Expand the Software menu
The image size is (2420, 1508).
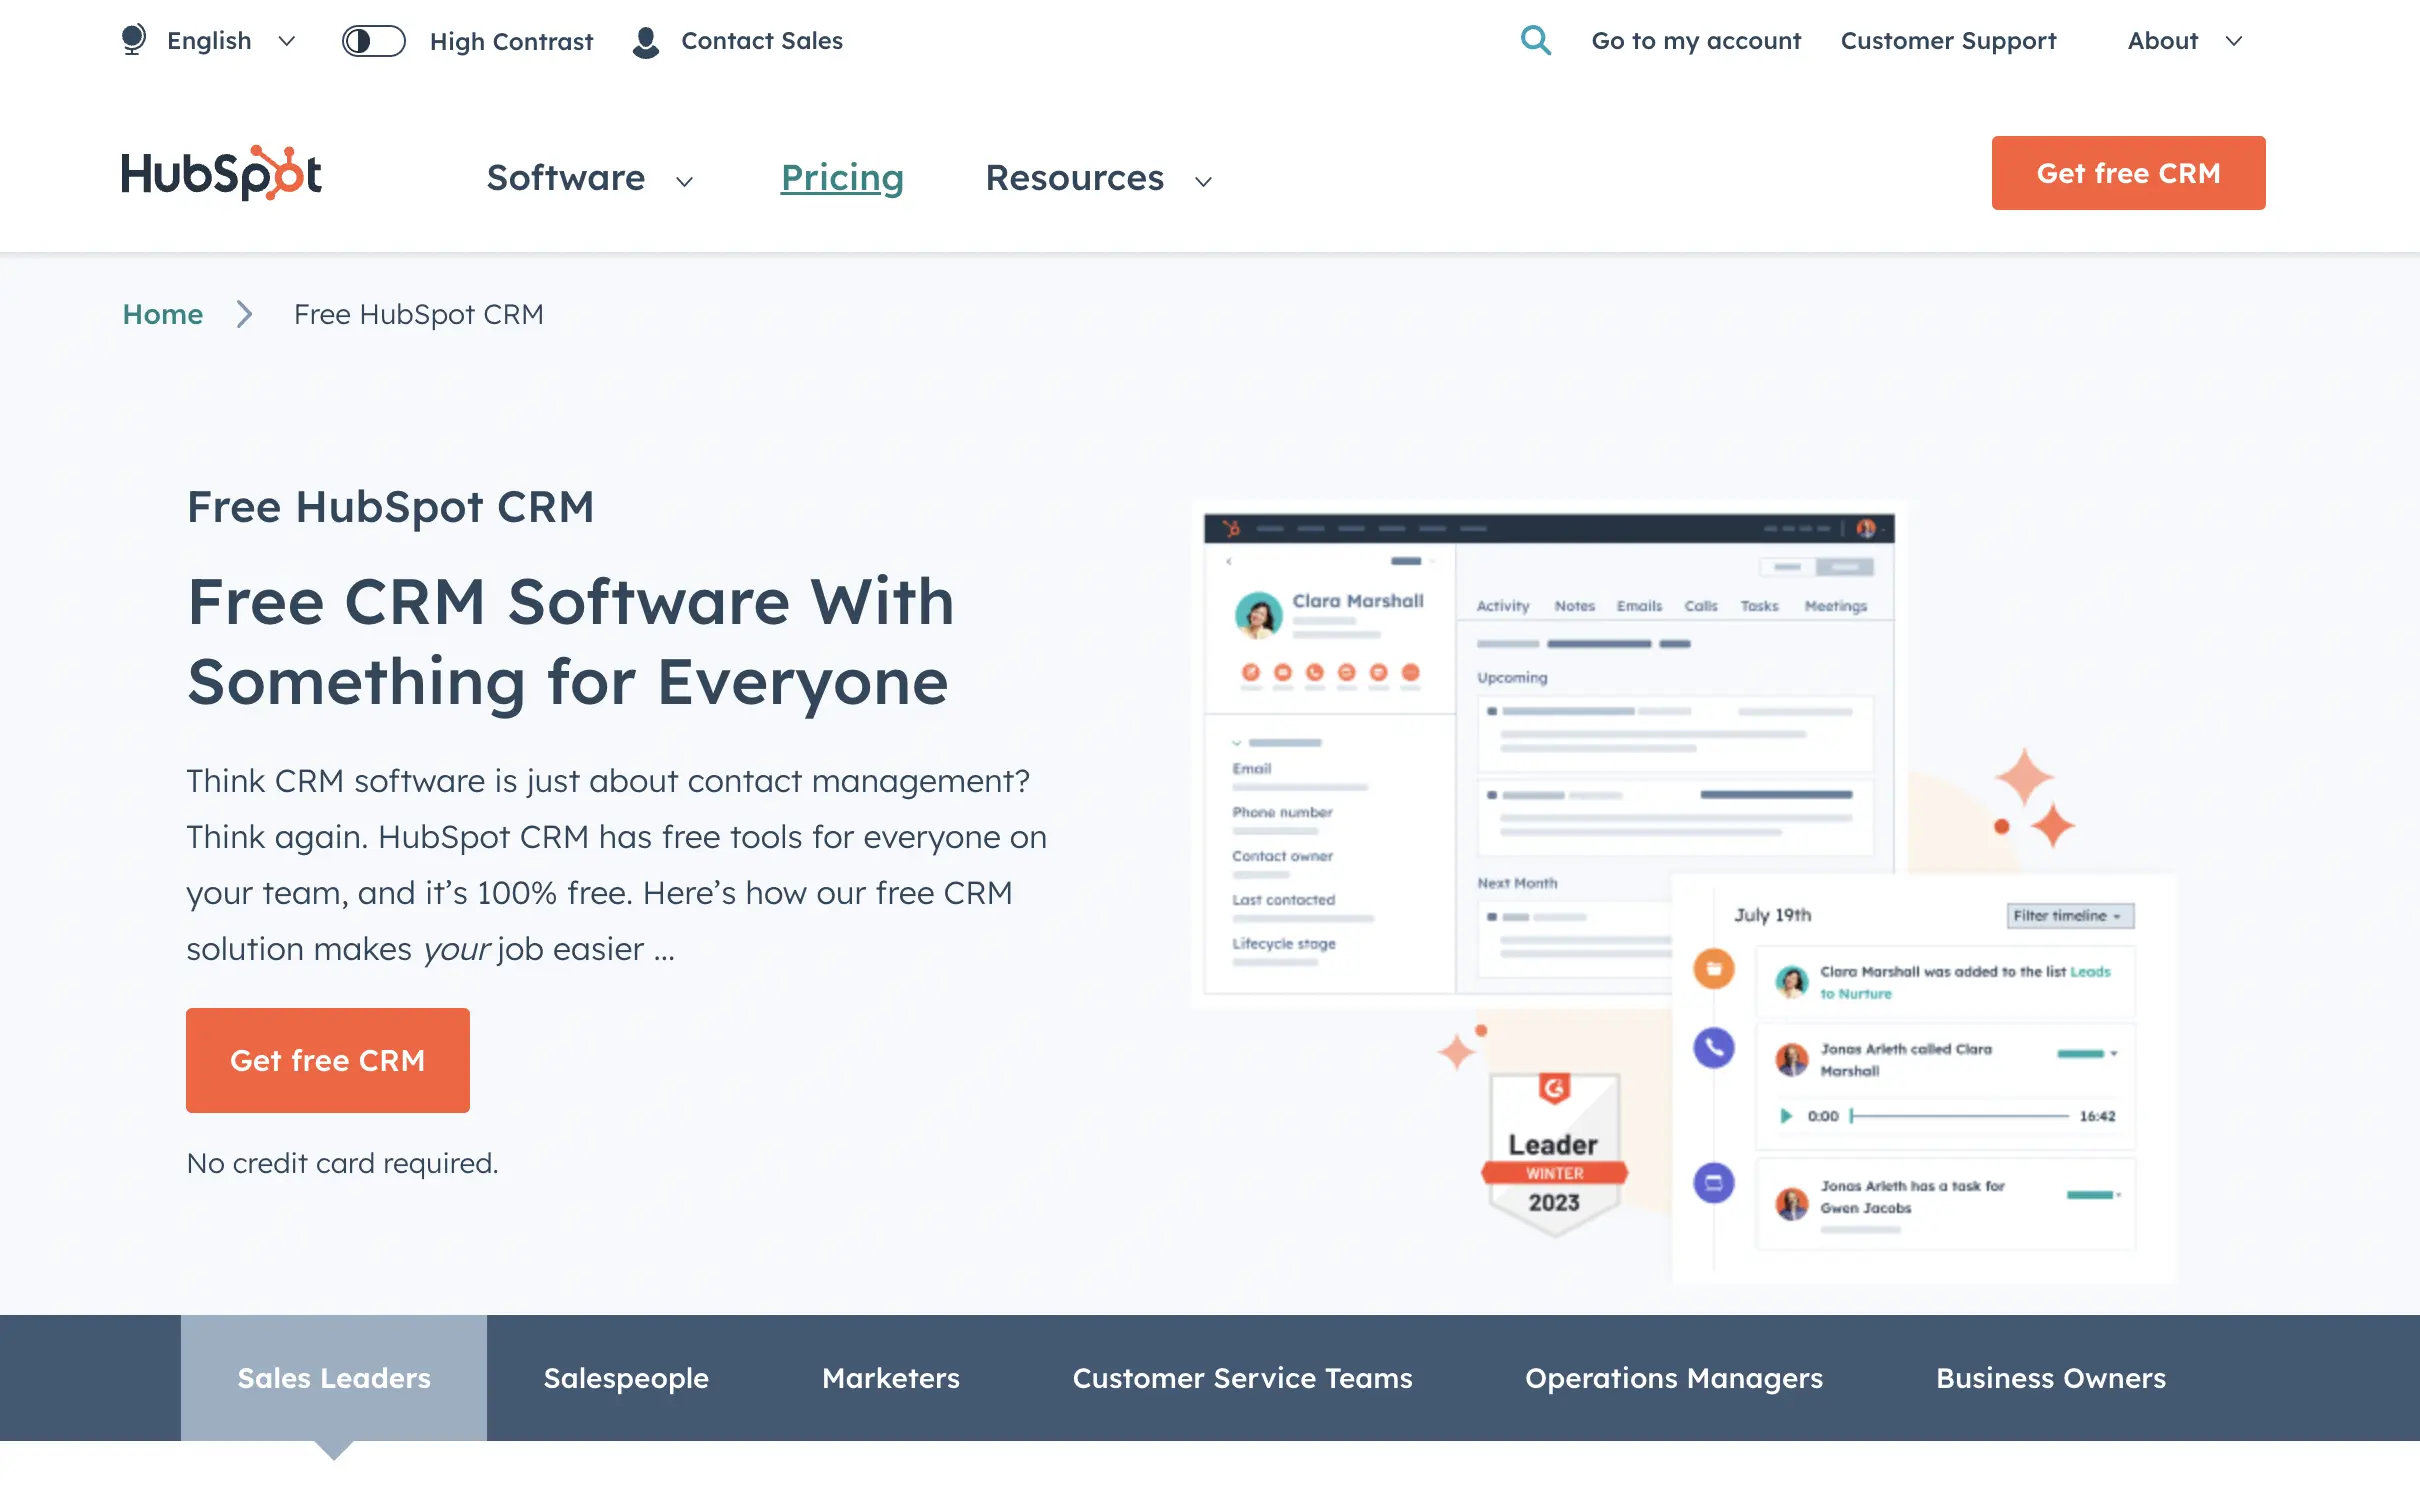590,178
